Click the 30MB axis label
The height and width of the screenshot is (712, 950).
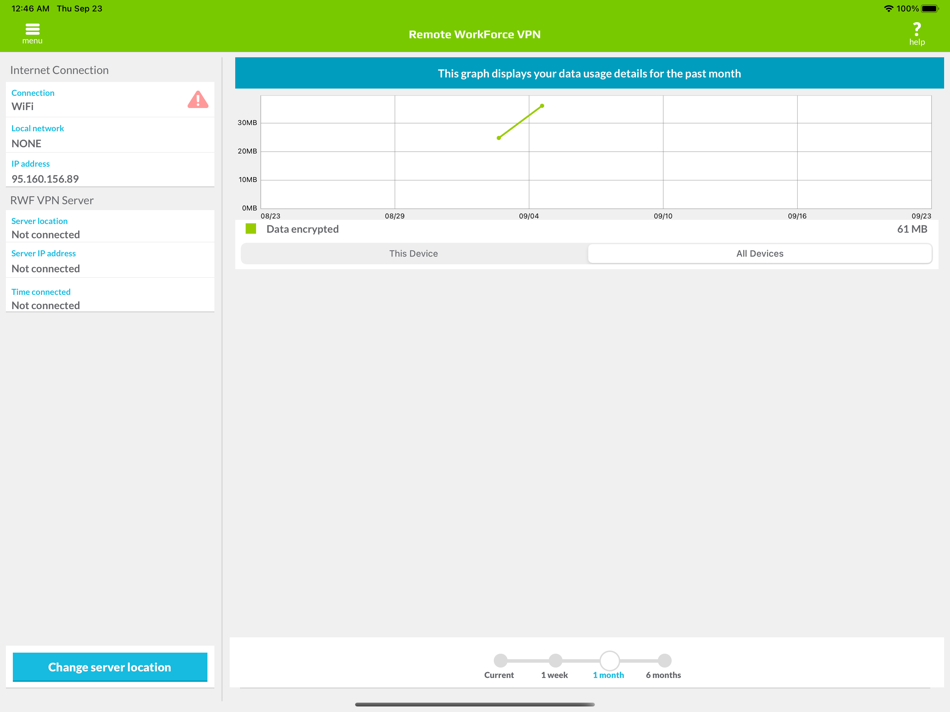click(247, 122)
